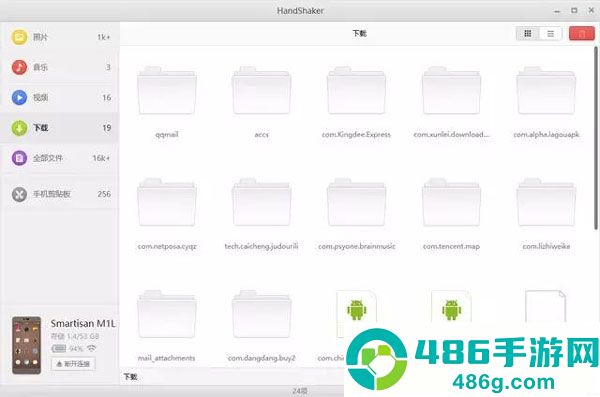Minimize the HandShaker window

(557, 11)
